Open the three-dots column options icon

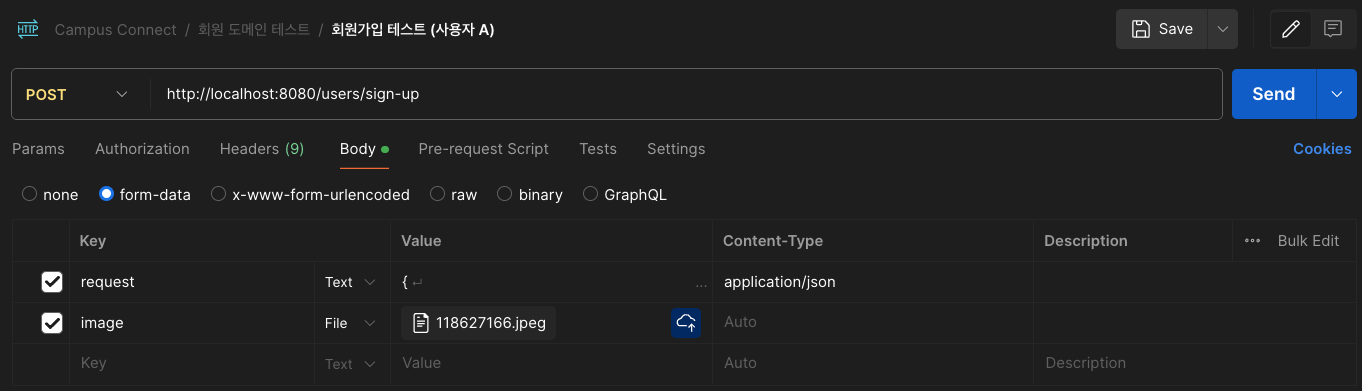(x=1252, y=241)
